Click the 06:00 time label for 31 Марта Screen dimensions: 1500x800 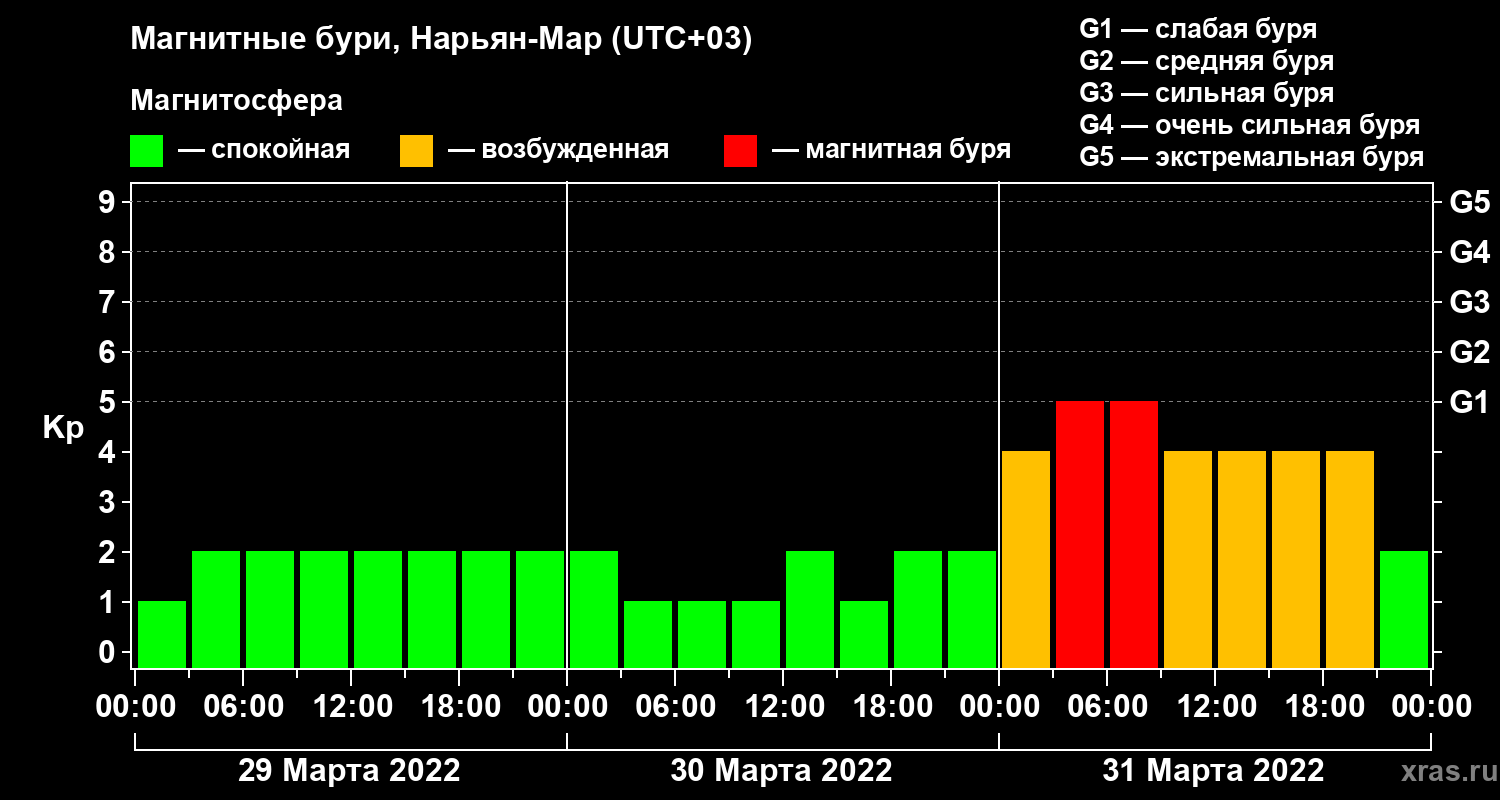[x=1107, y=707]
